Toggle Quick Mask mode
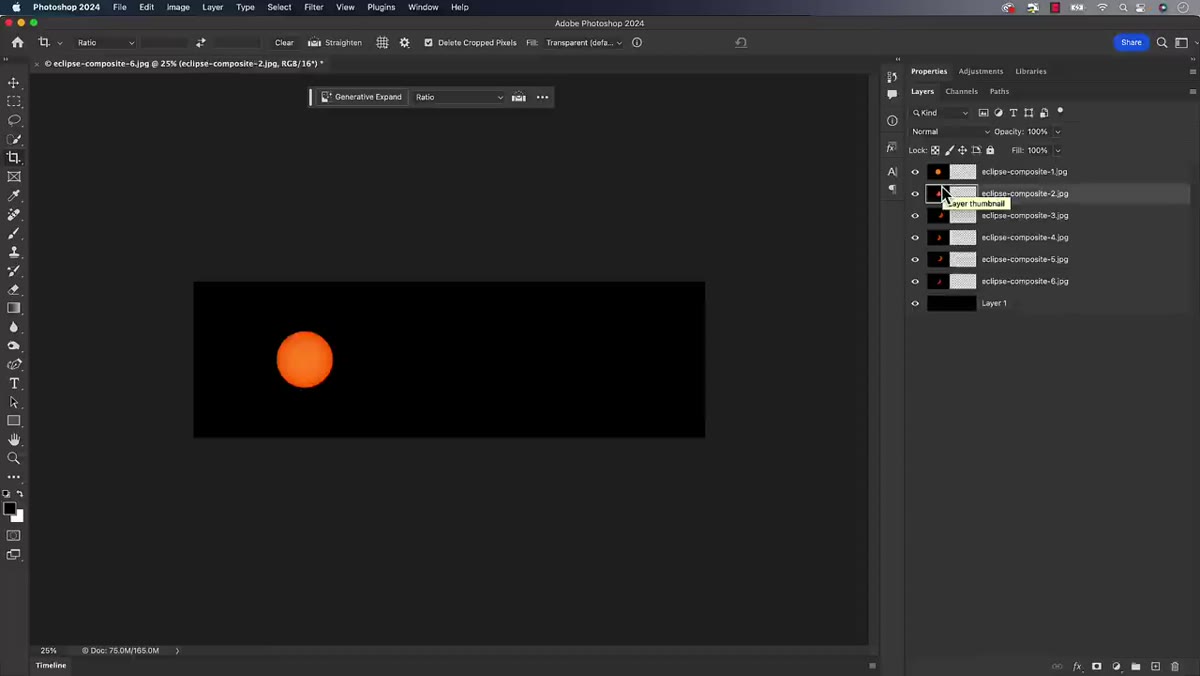Screen dimensions: 1200x676 (14, 536)
